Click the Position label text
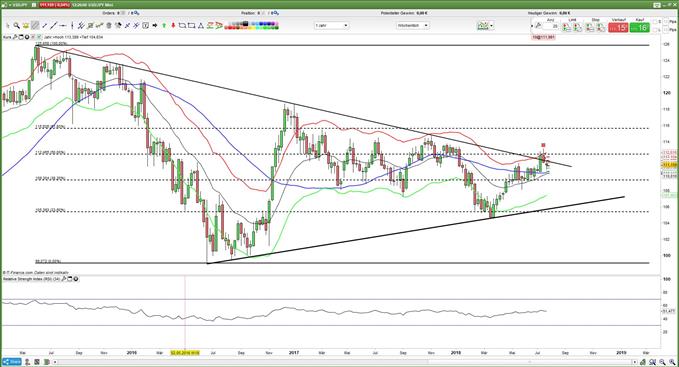Viewport: 679px width, 367px height. point(249,13)
